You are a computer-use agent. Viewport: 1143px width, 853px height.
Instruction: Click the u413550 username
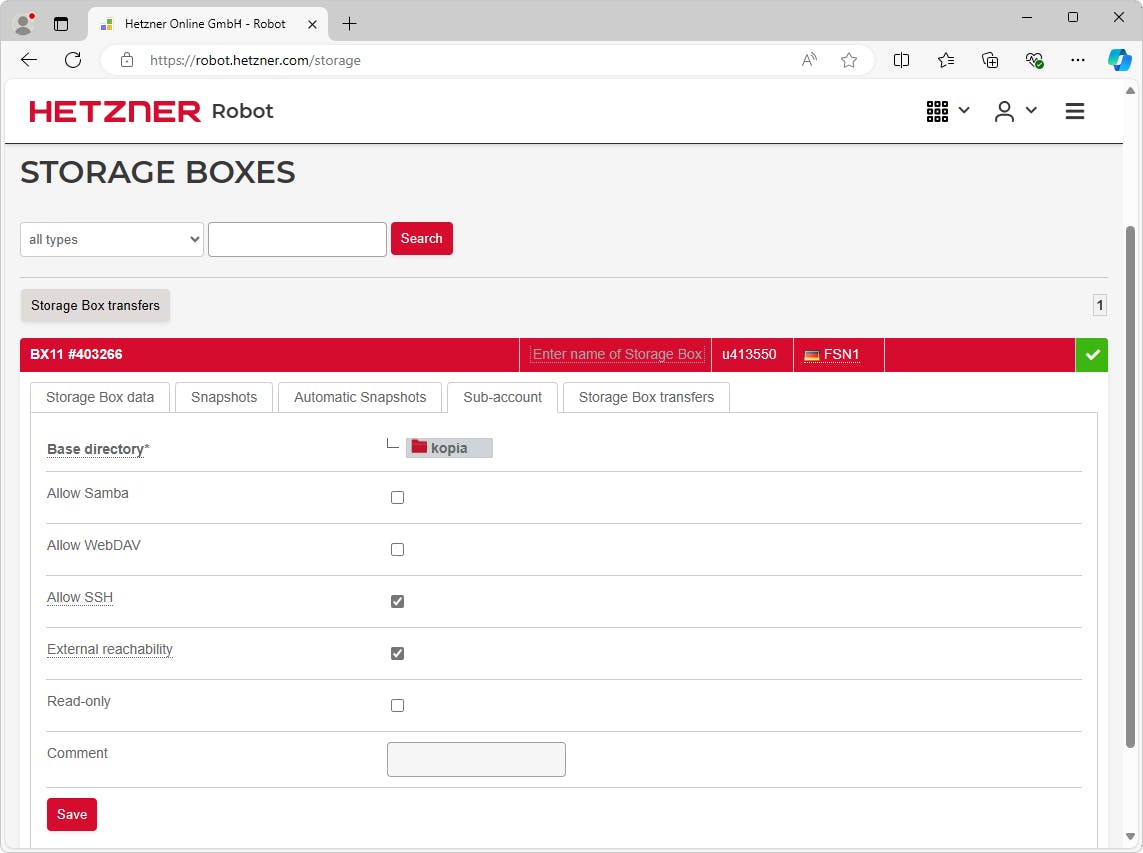[x=749, y=354]
